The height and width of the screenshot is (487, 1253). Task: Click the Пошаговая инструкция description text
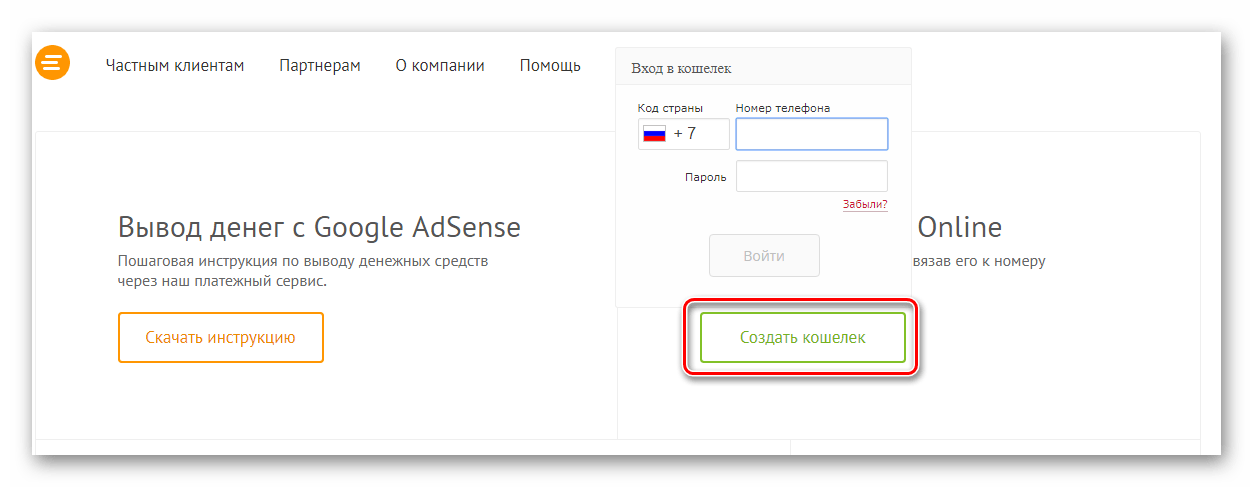[x=301, y=271]
